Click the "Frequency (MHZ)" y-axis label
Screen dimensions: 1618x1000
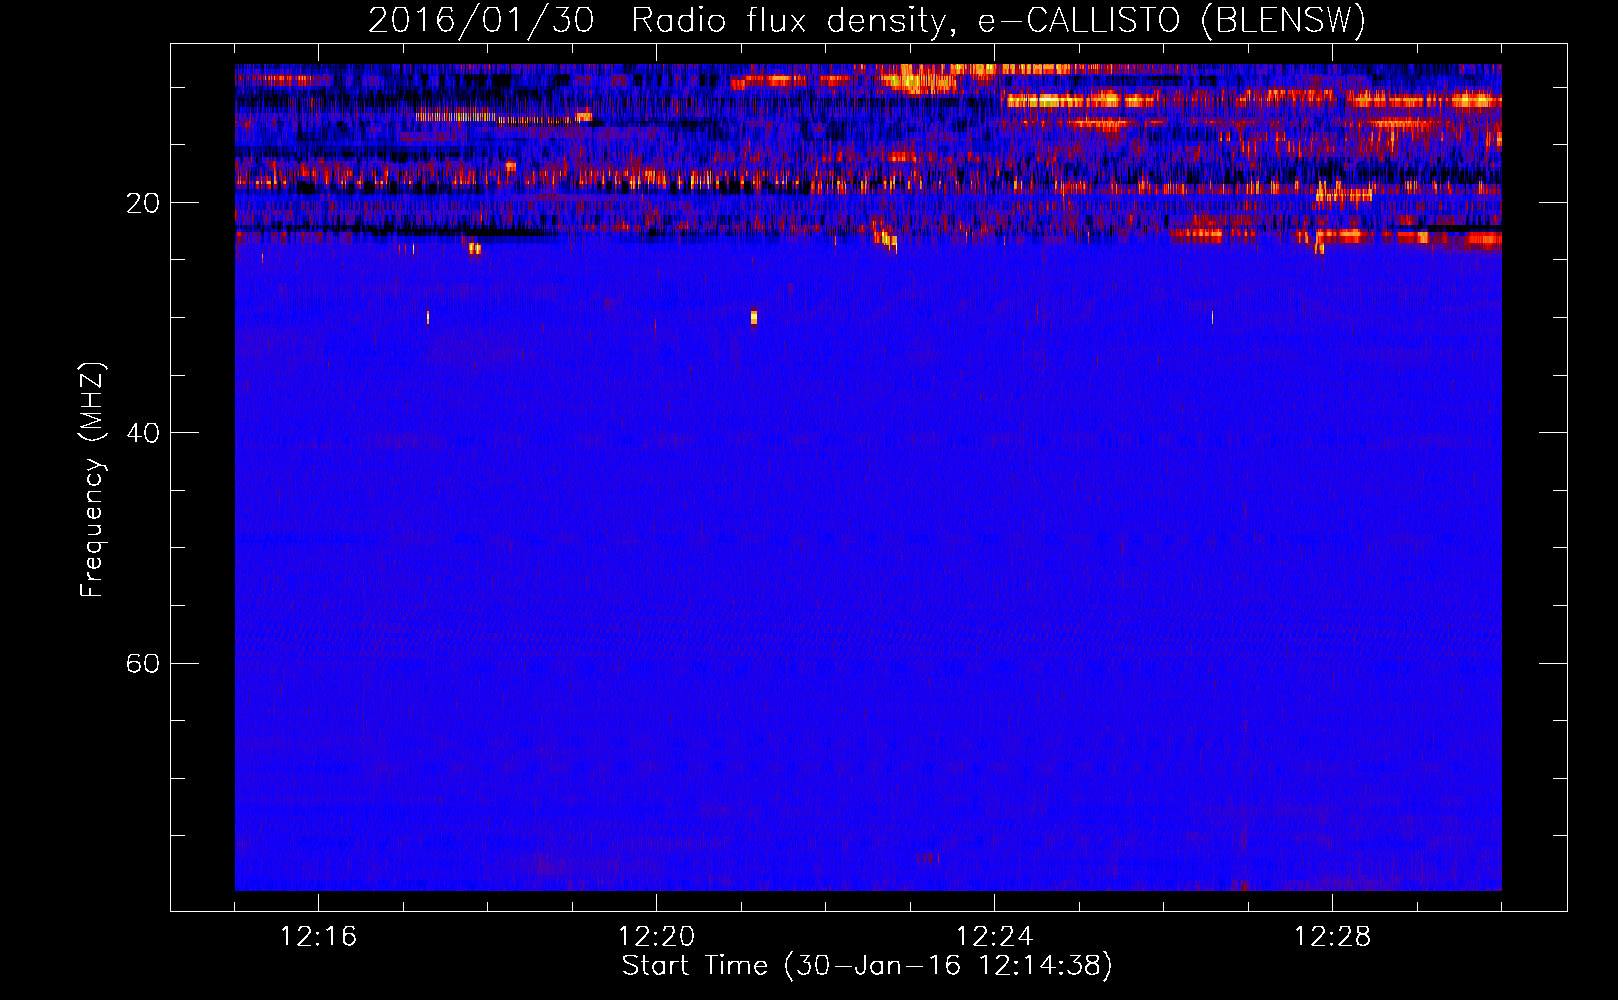coord(92,480)
